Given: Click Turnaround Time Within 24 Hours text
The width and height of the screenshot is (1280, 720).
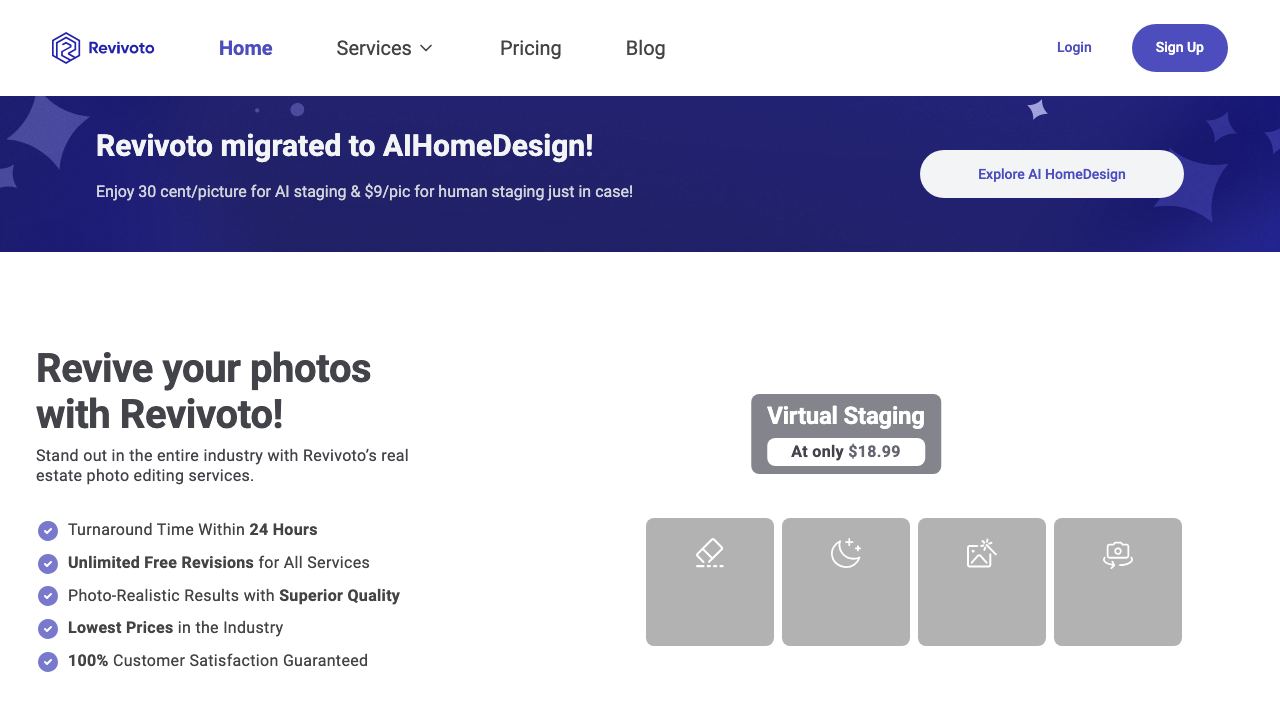Looking at the screenshot, I should coord(193,530).
